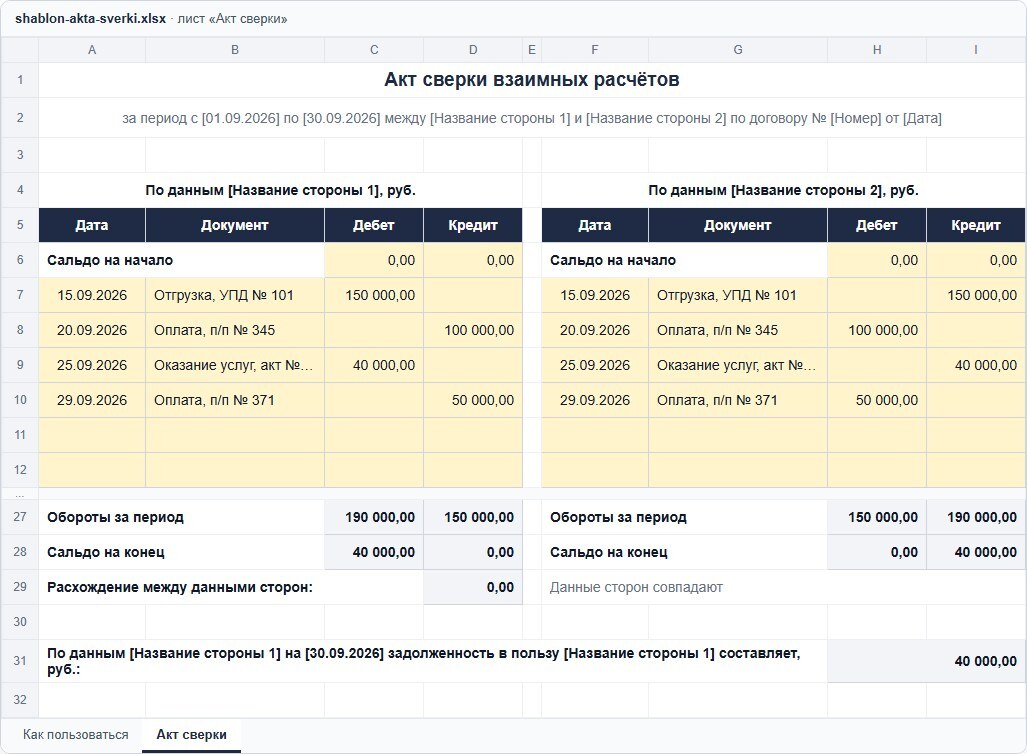The image size is (1027, 754).
Task: Click the "Данные сторон совпадают" note
Action: click(636, 588)
